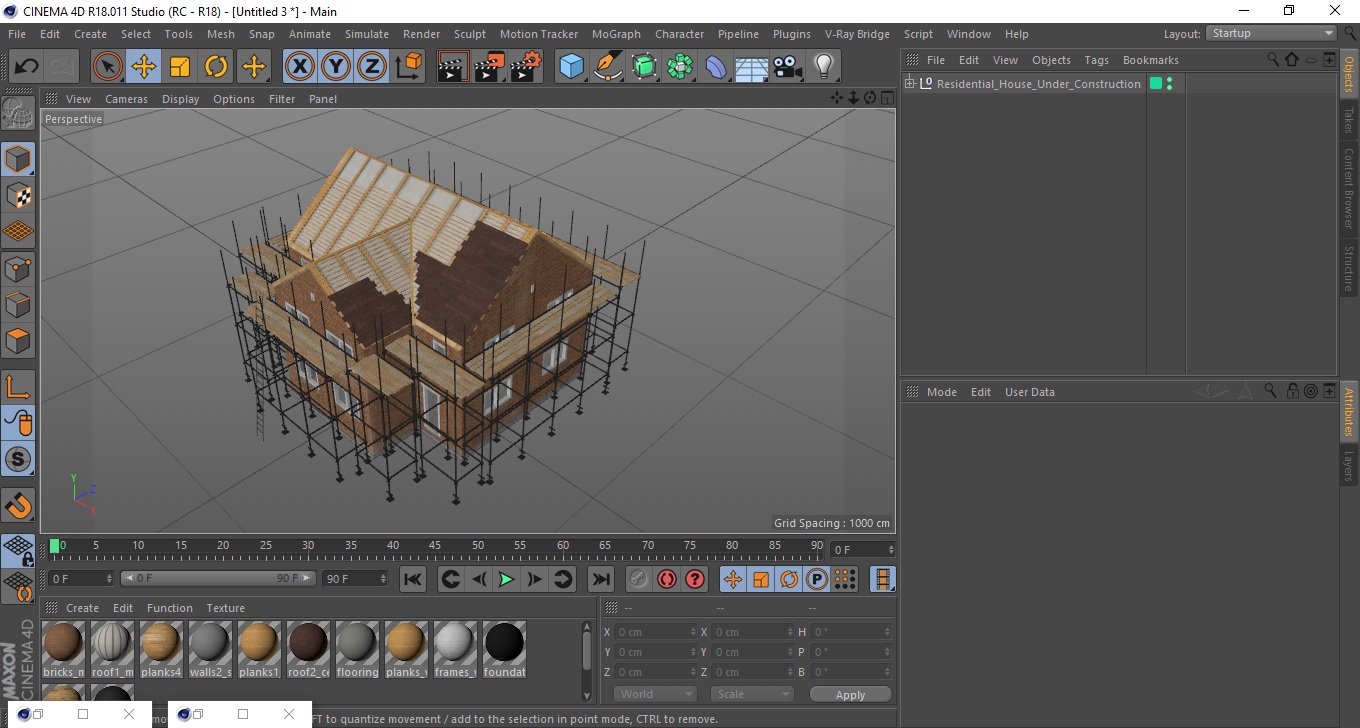Add a Floor environment object
This screenshot has height=728, width=1360.
[x=752, y=67]
